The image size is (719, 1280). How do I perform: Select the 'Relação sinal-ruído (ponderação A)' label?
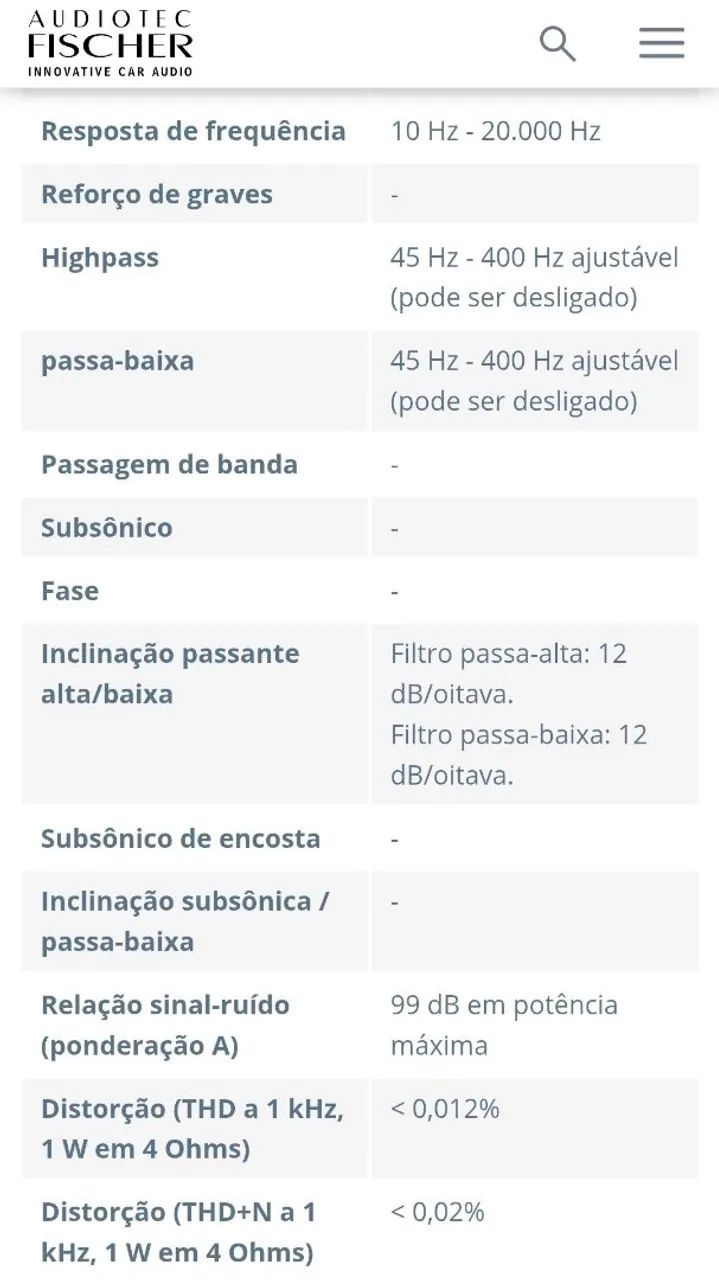pos(165,1025)
